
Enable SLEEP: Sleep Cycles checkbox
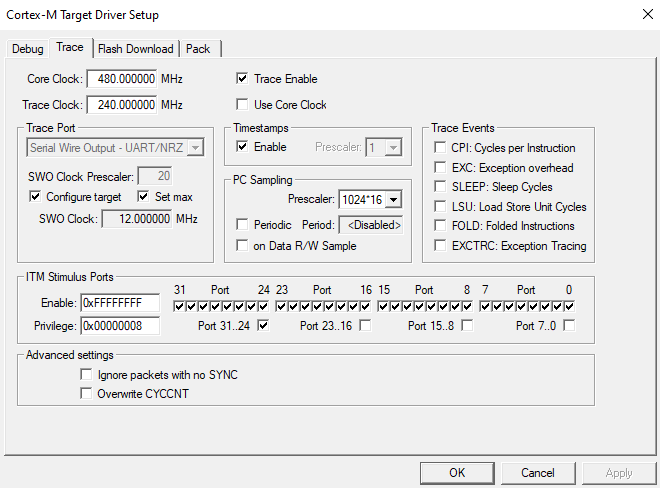[x=440, y=187]
